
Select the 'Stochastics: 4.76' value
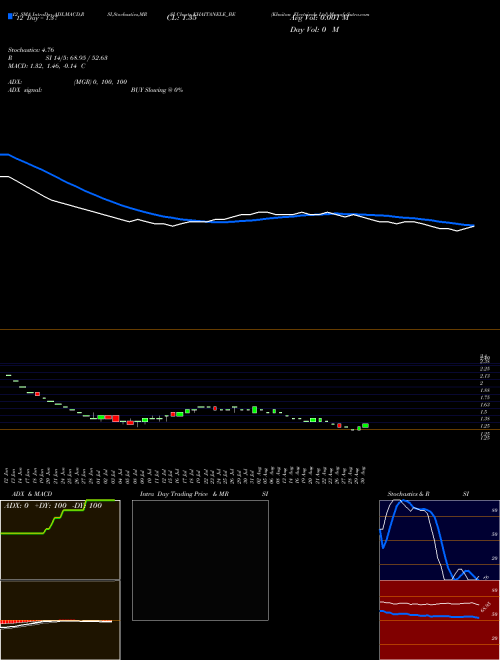(x=31, y=50)
